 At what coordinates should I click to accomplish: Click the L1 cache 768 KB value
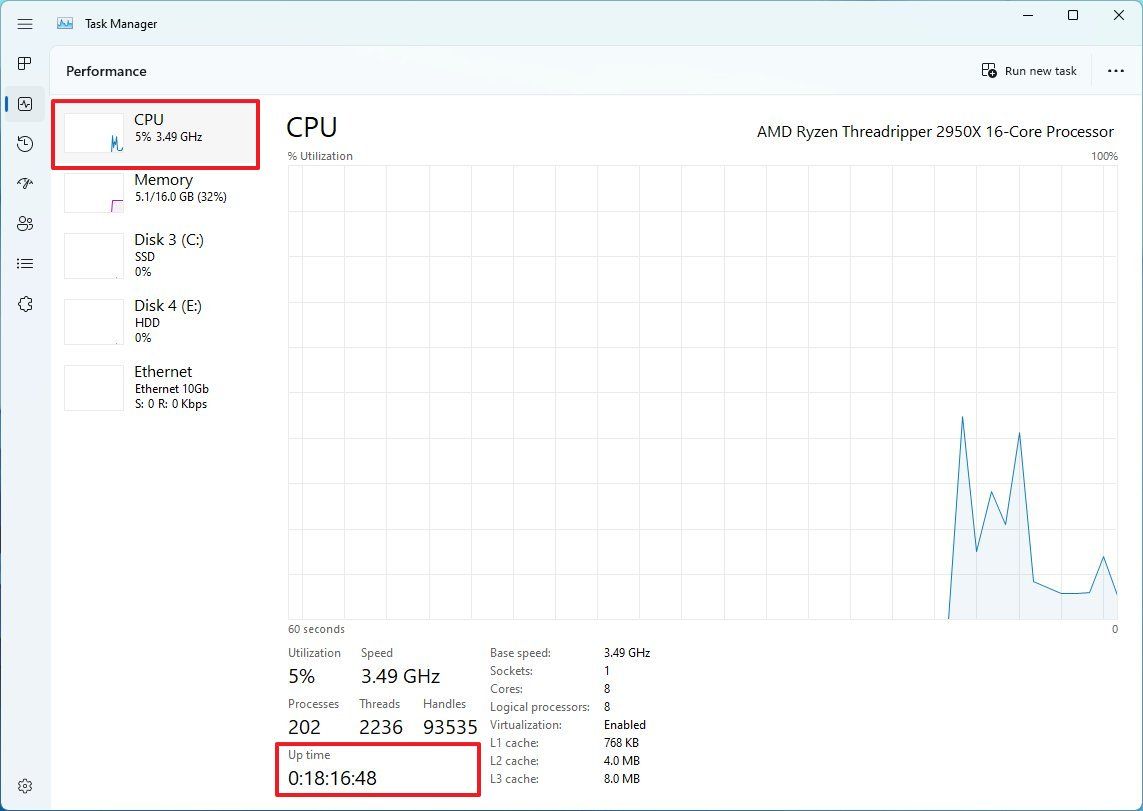(x=621, y=743)
